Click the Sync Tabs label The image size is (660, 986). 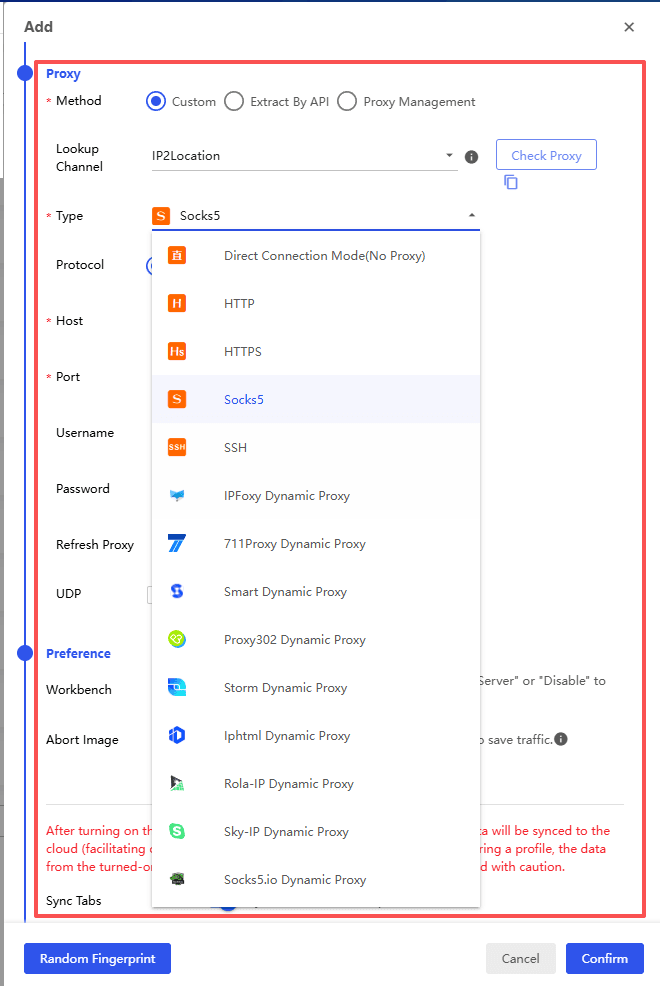[x=74, y=900]
